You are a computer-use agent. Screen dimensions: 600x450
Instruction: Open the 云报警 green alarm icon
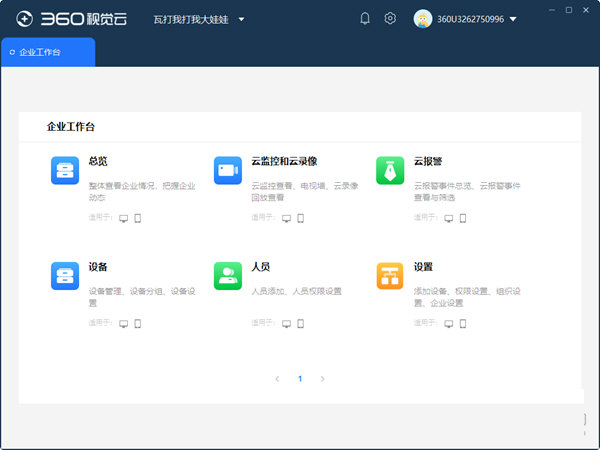click(390, 170)
